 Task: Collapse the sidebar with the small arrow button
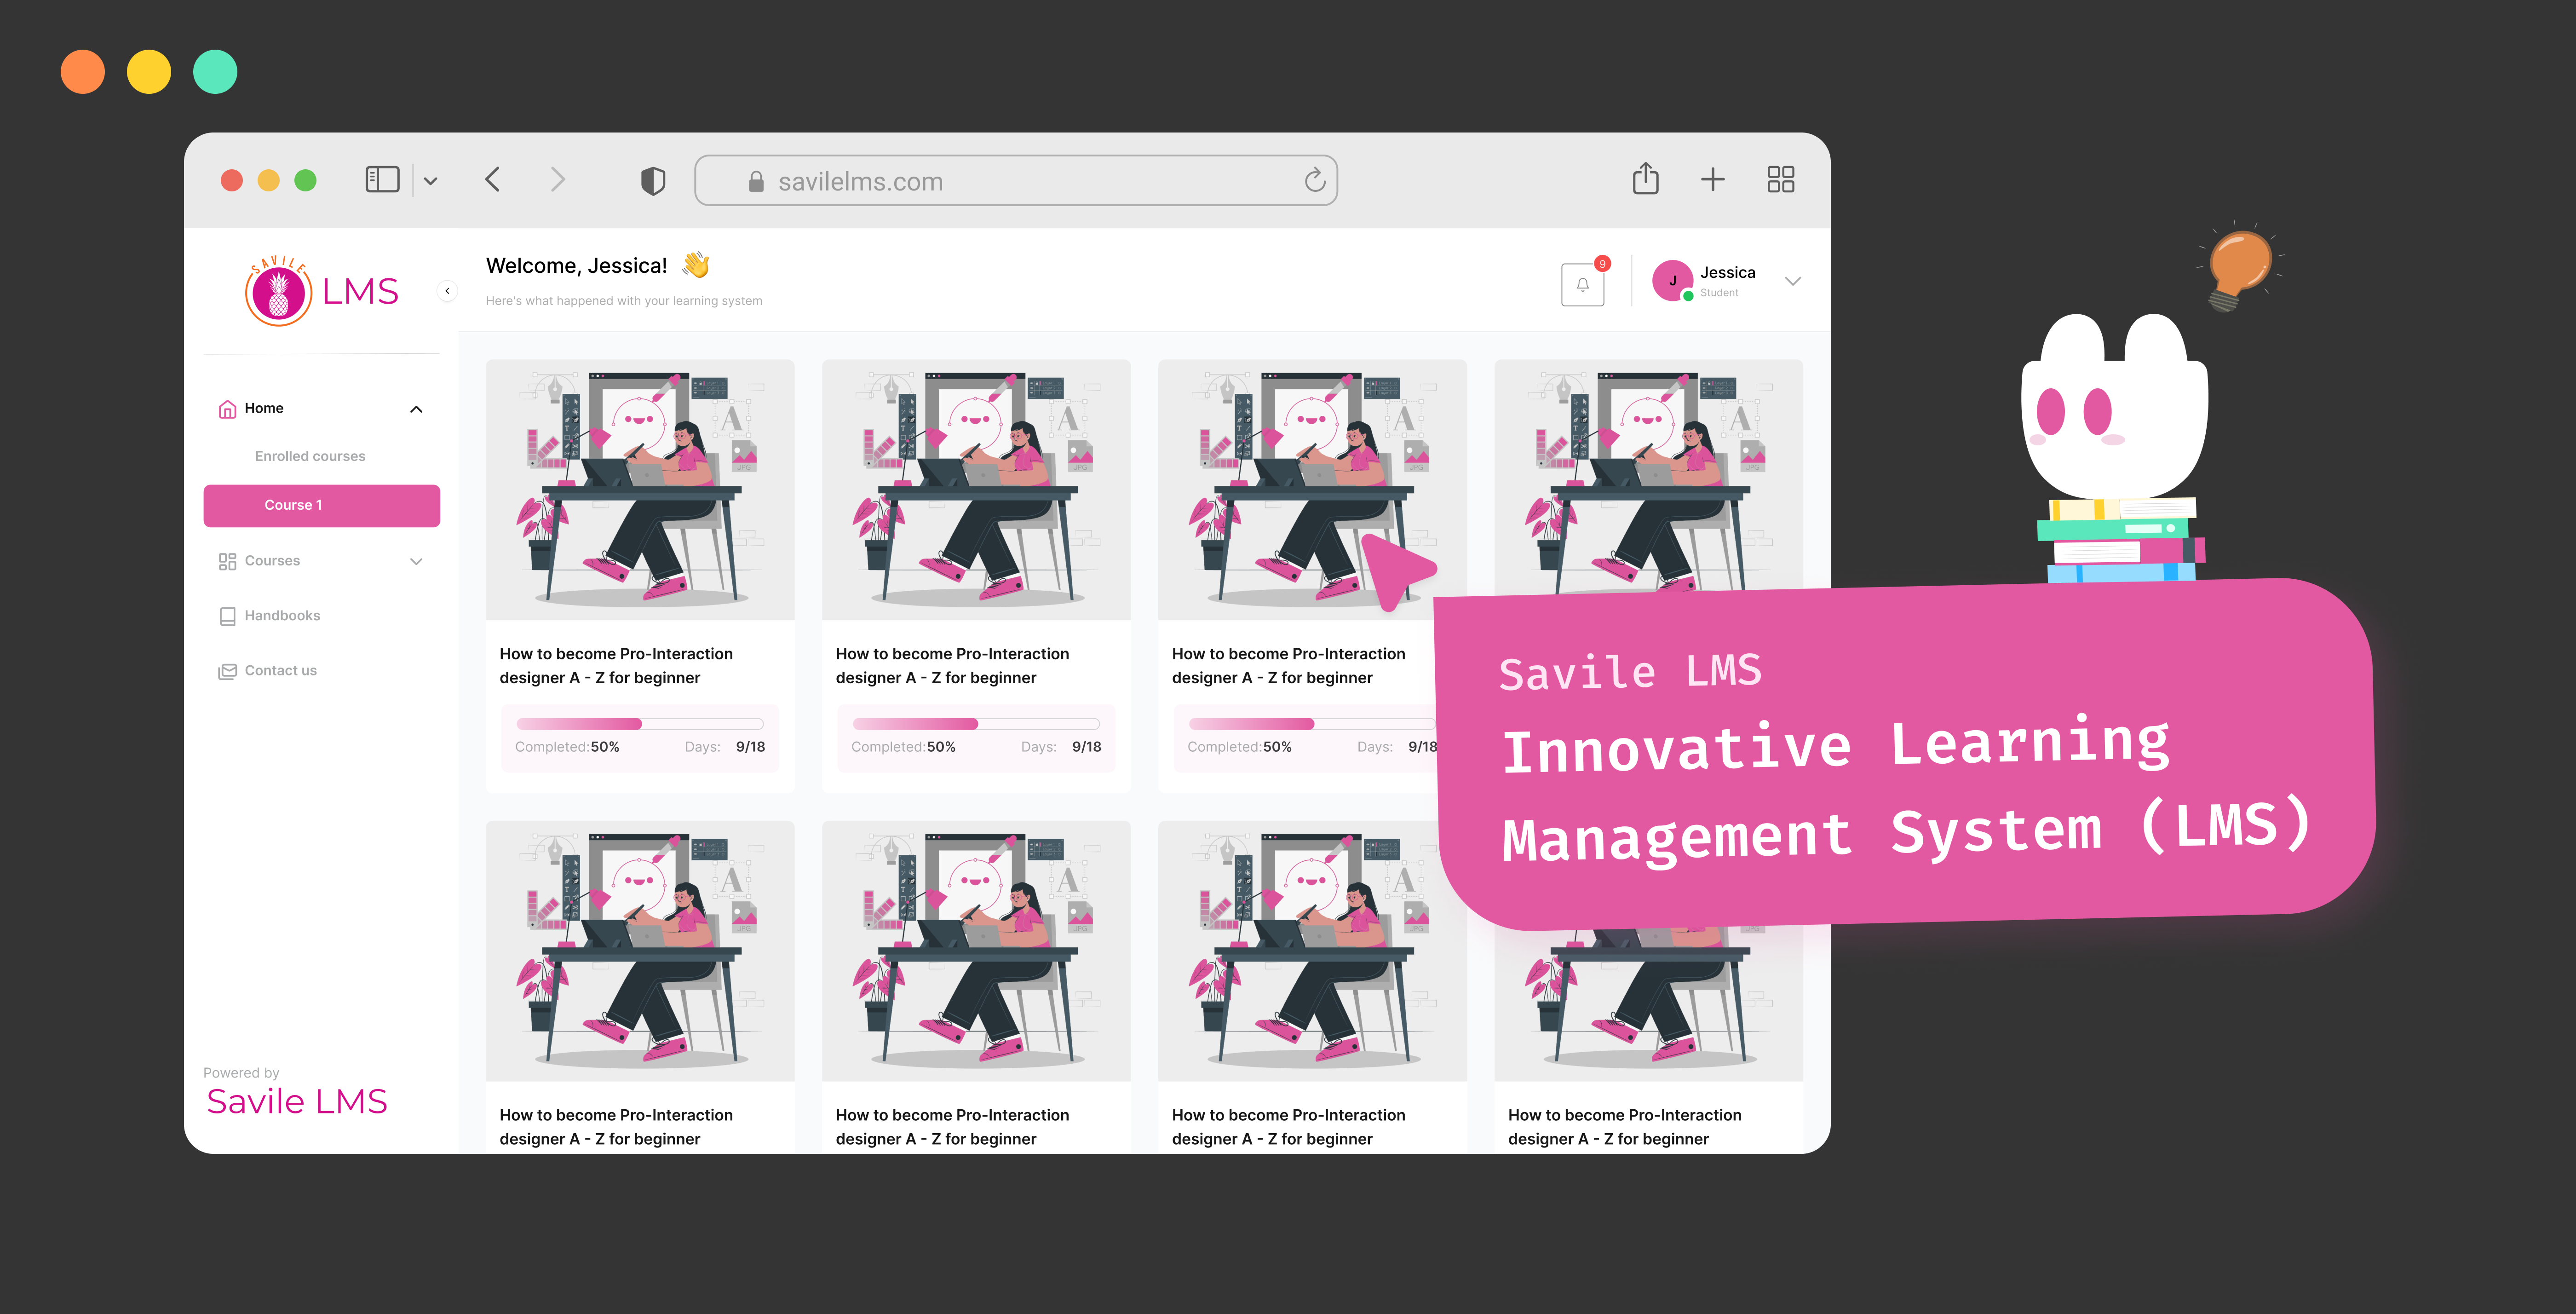pos(447,291)
